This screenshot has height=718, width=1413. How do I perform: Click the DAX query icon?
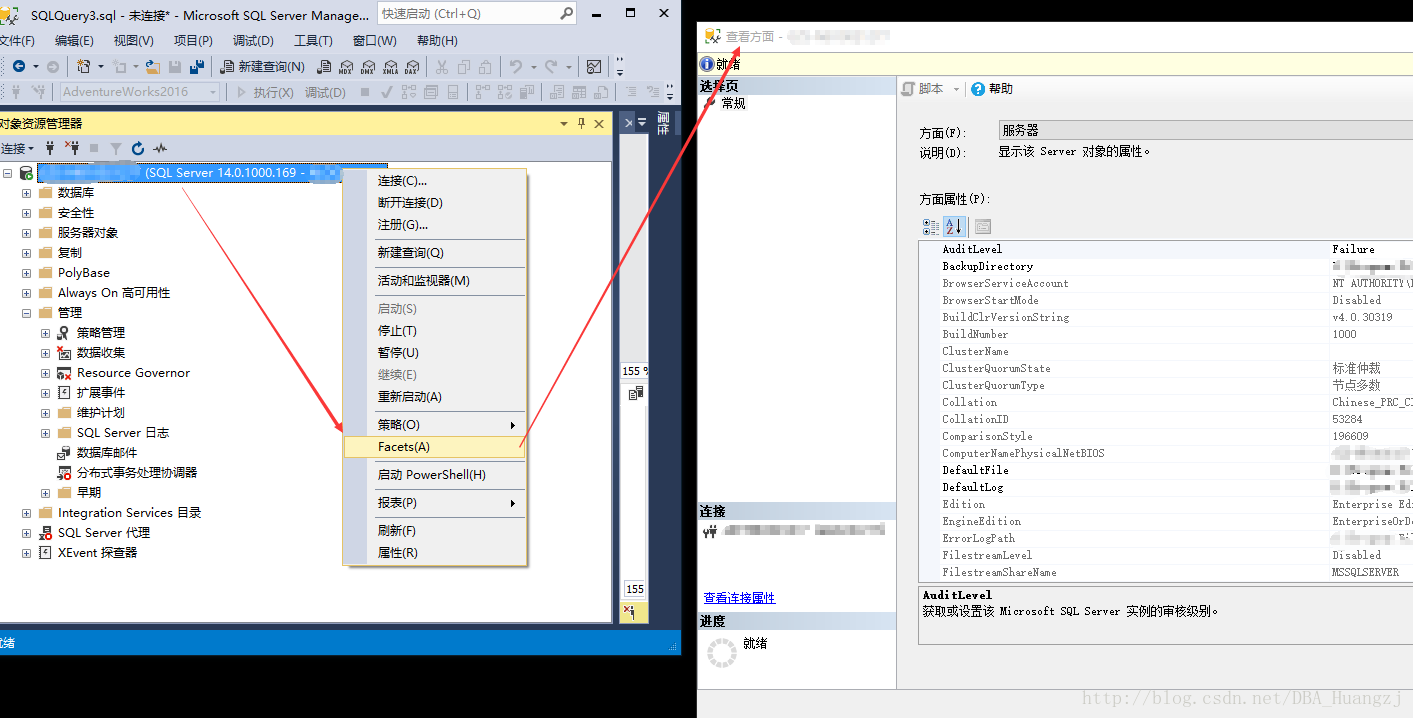point(412,67)
